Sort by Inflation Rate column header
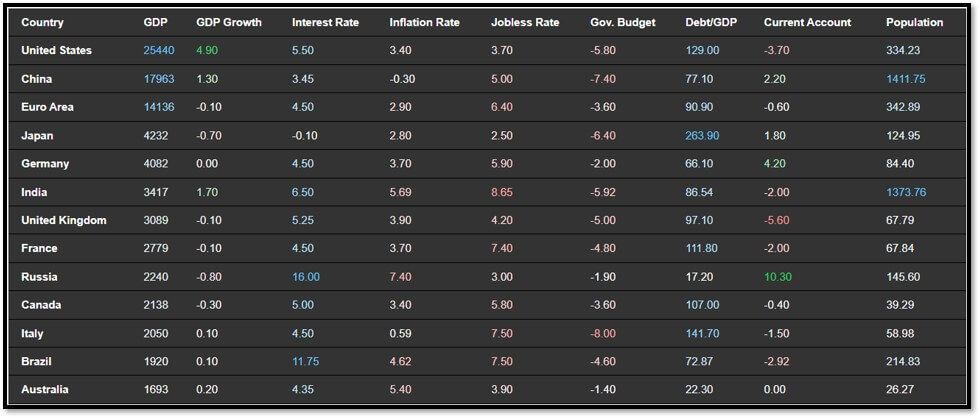The width and height of the screenshot is (980, 418). click(424, 22)
